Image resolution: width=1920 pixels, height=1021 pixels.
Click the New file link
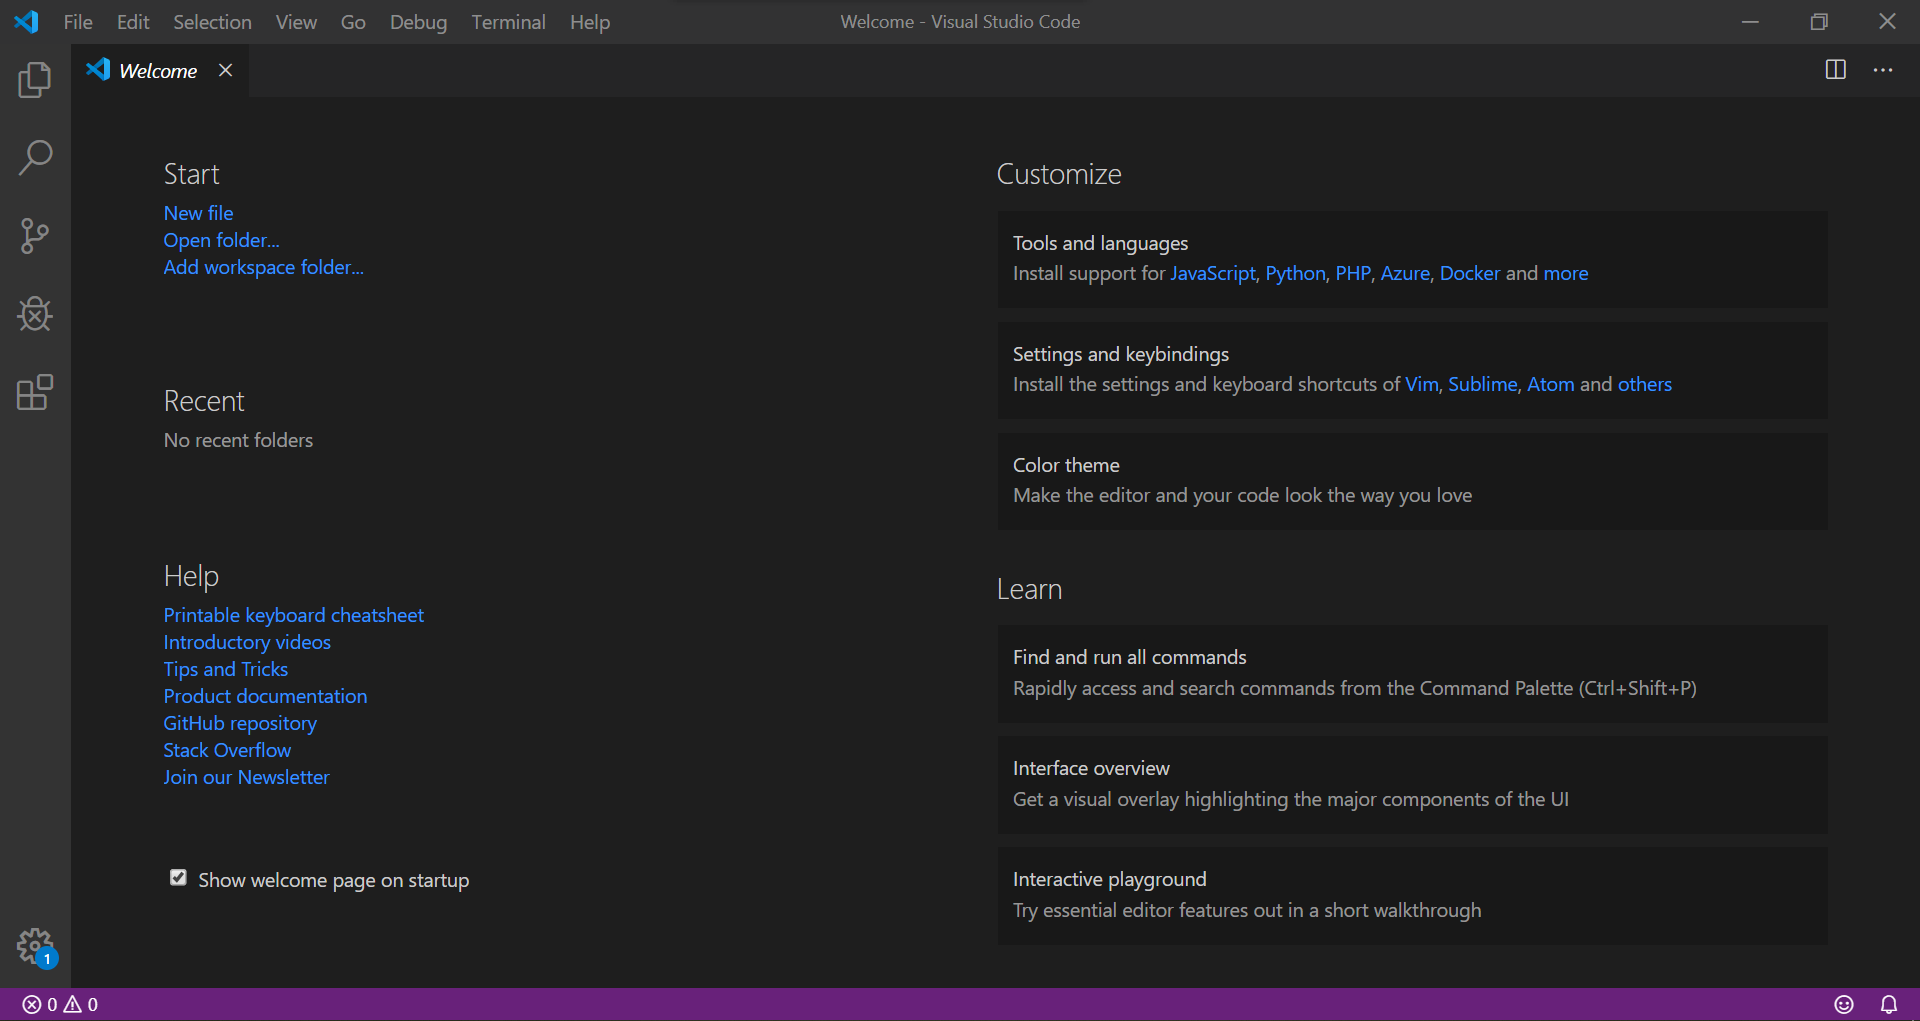pyautogui.click(x=197, y=212)
